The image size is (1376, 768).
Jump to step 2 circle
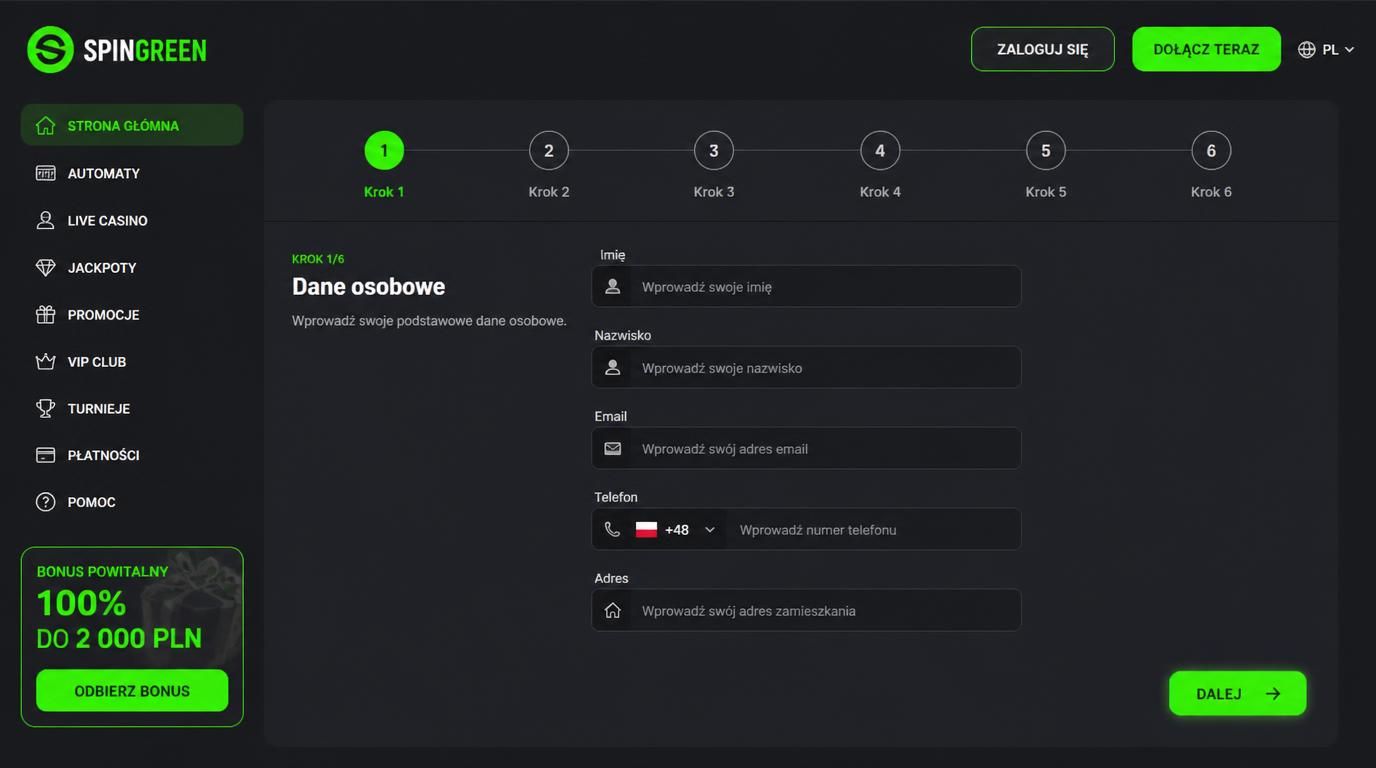549,151
